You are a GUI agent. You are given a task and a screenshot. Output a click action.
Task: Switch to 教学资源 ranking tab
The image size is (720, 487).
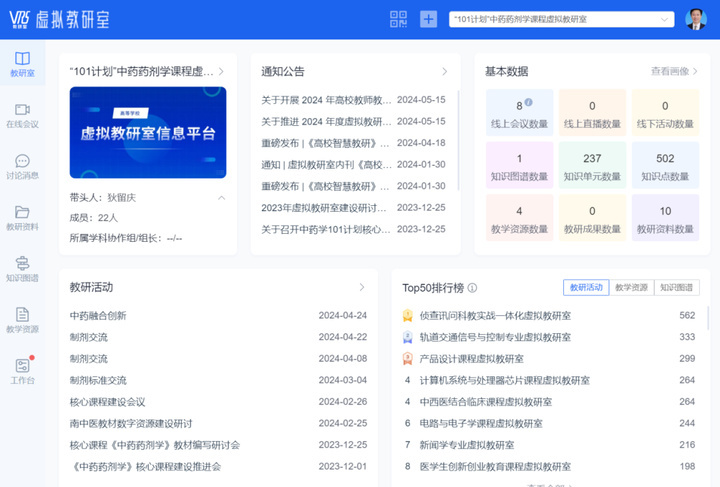[x=632, y=288]
